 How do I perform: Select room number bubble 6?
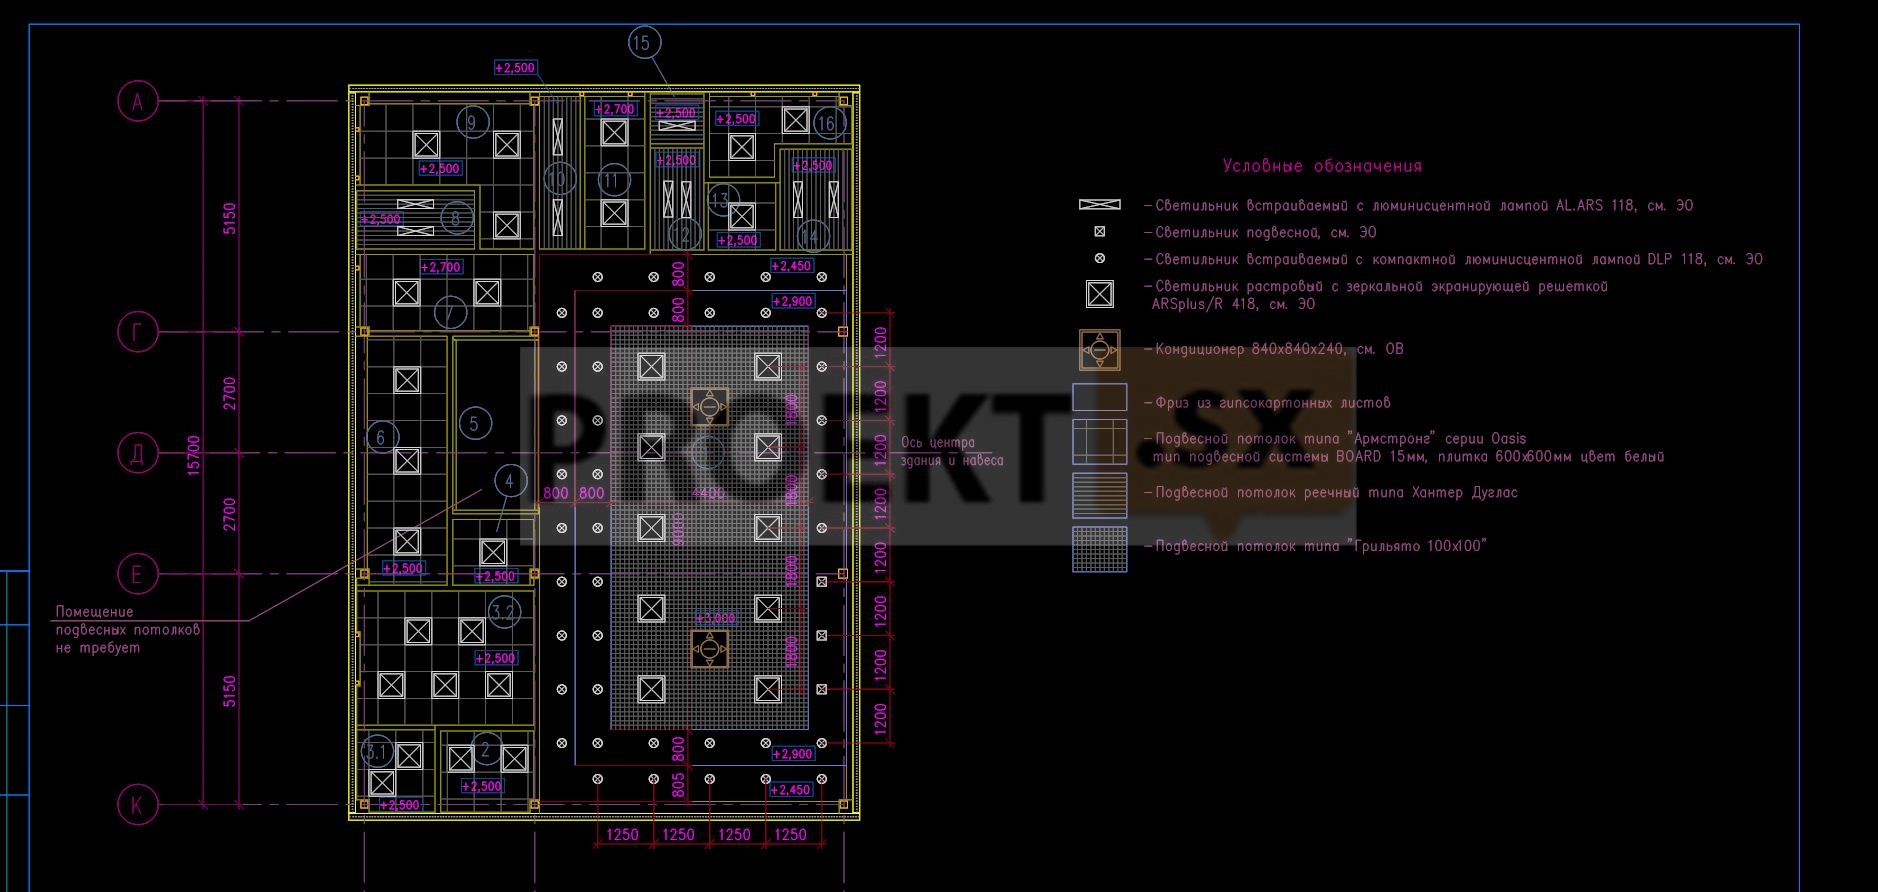381,437
